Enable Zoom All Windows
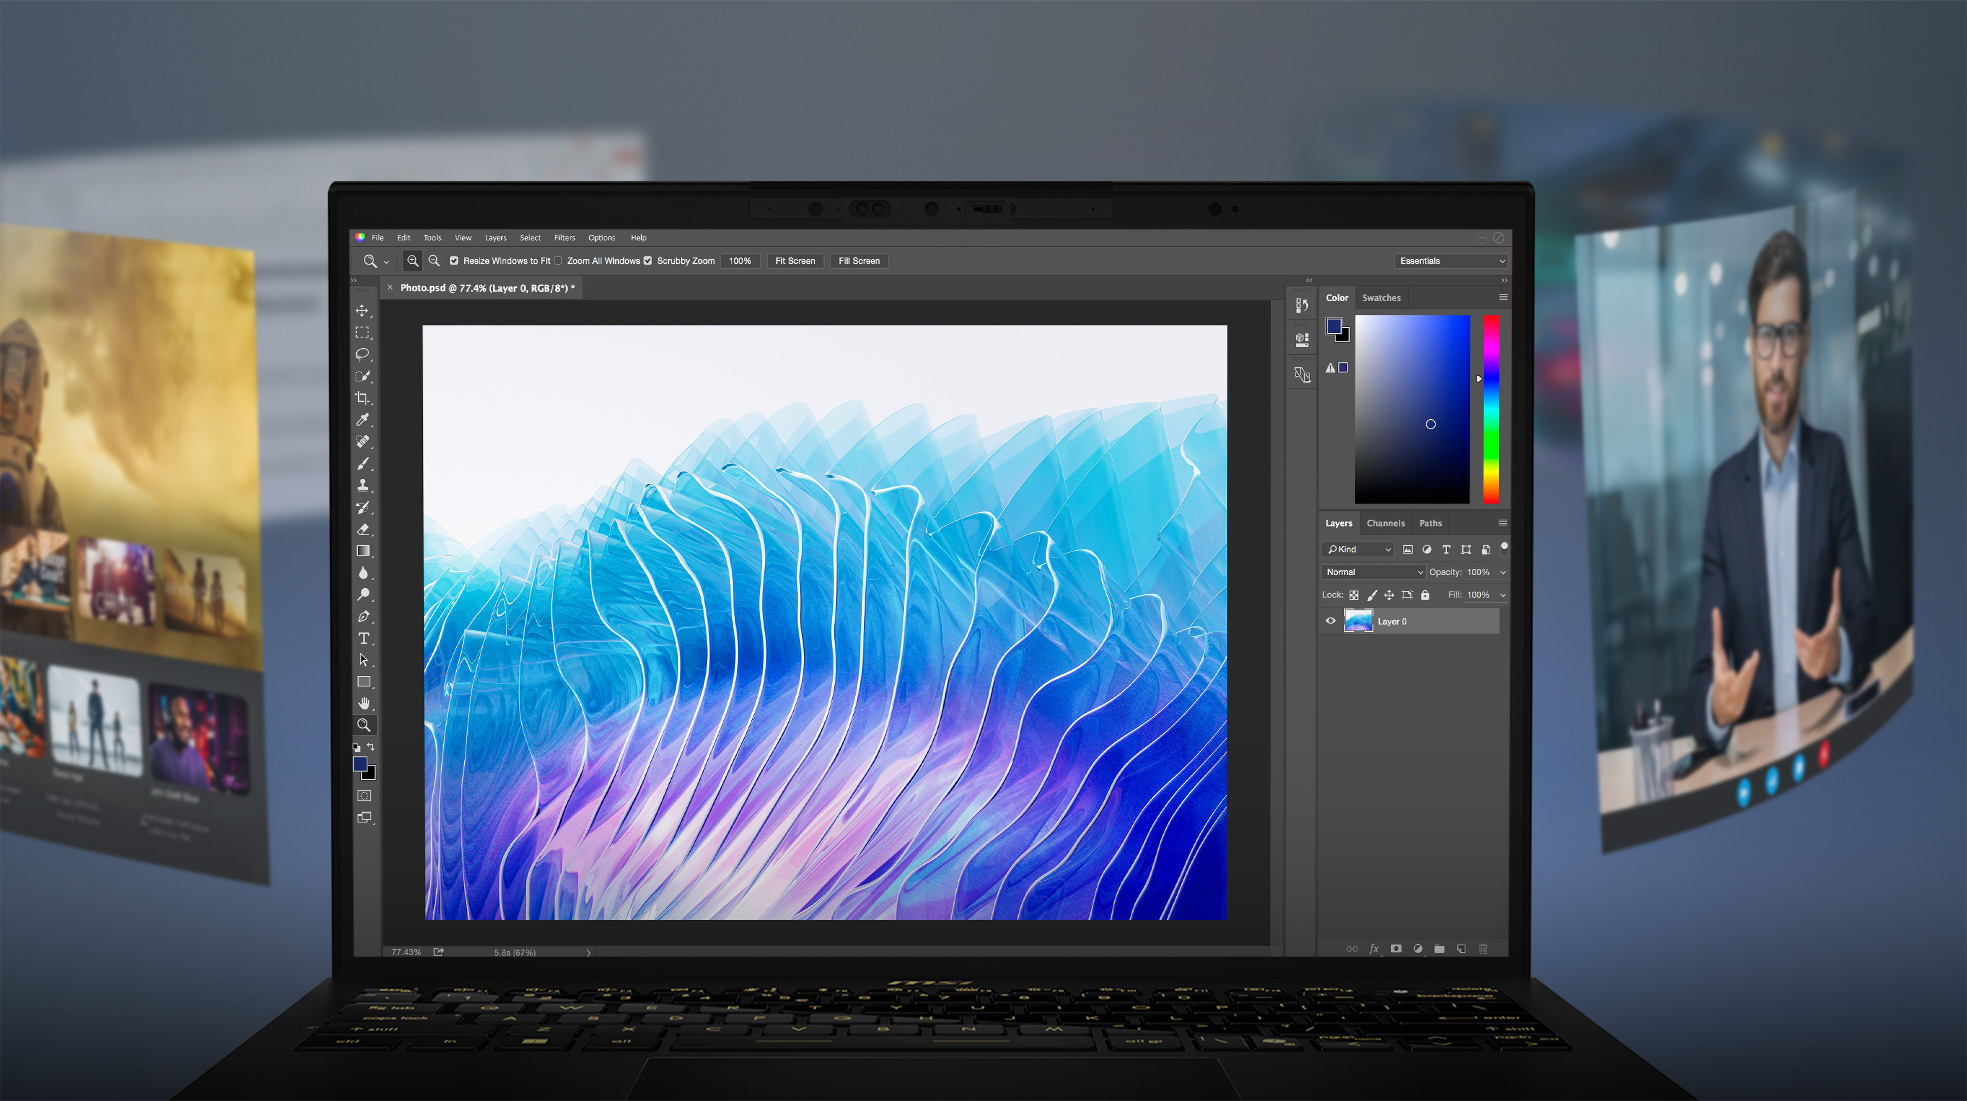This screenshot has height=1101, width=1967. [558, 261]
